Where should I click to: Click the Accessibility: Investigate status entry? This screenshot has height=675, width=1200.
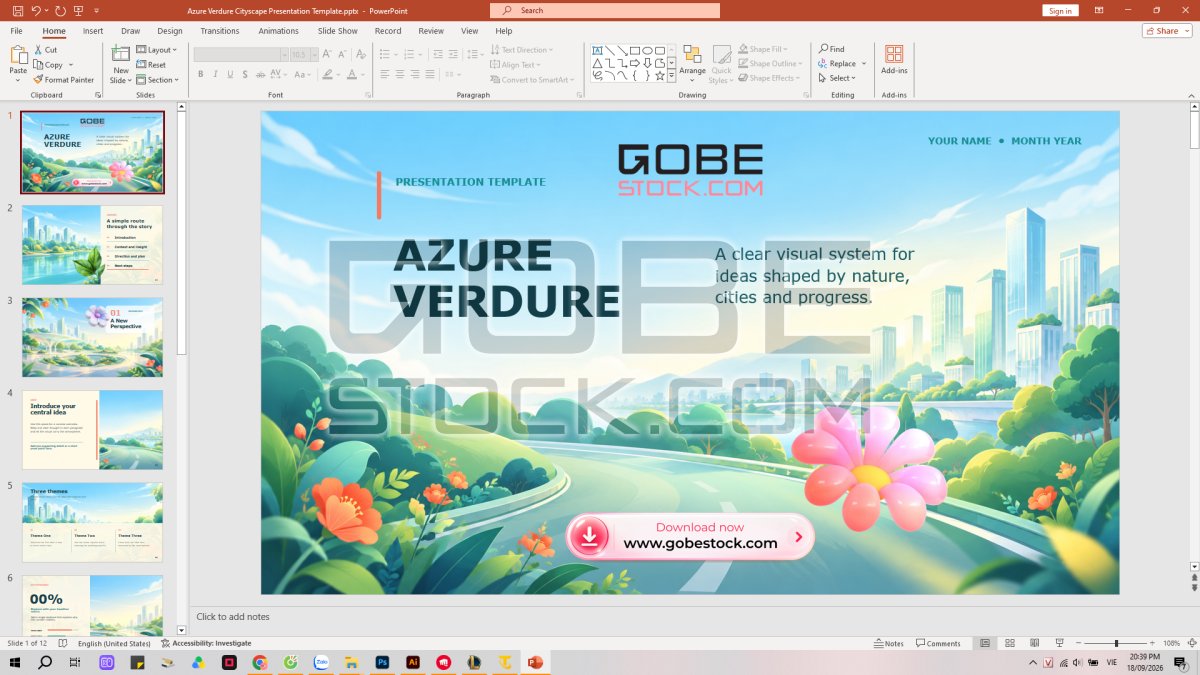206,643
